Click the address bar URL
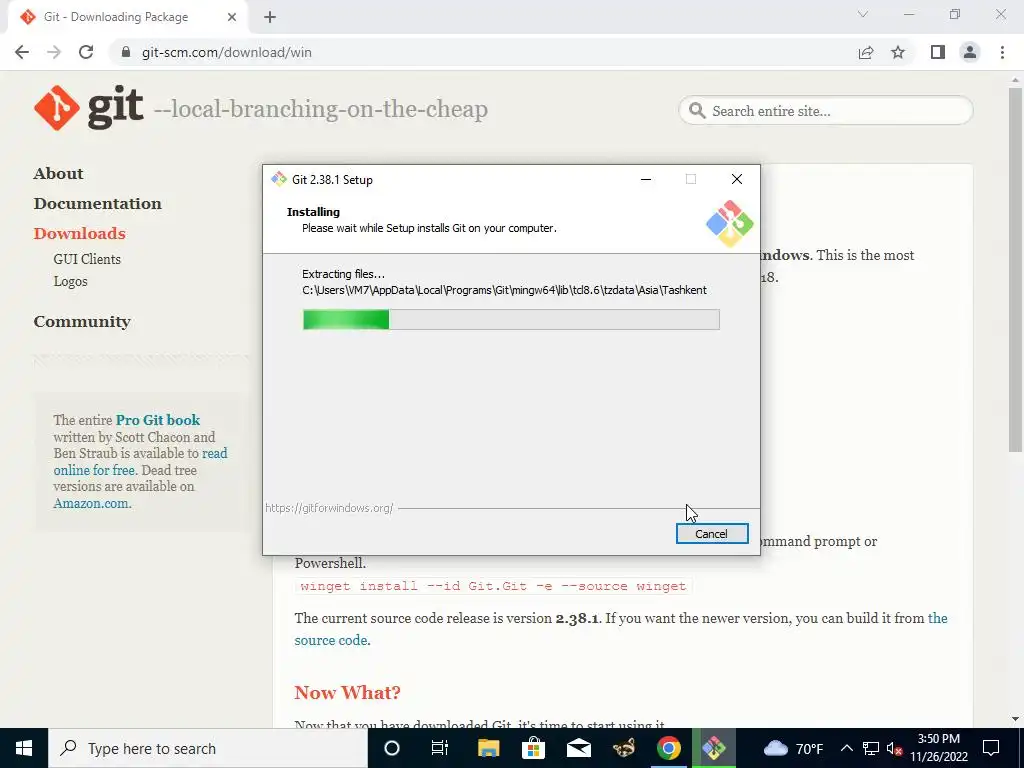The width and height of the screenshot is (1024, 768). (x=226, y=52)
